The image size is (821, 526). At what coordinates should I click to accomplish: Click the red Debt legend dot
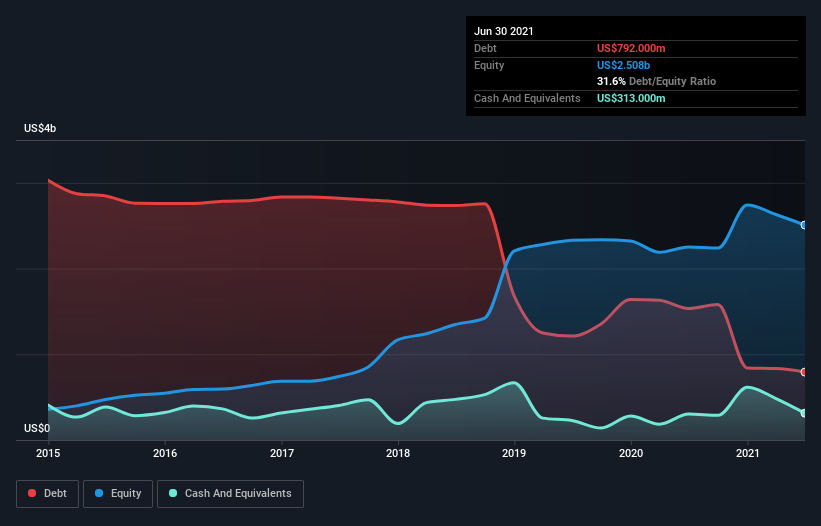[32, 493]
